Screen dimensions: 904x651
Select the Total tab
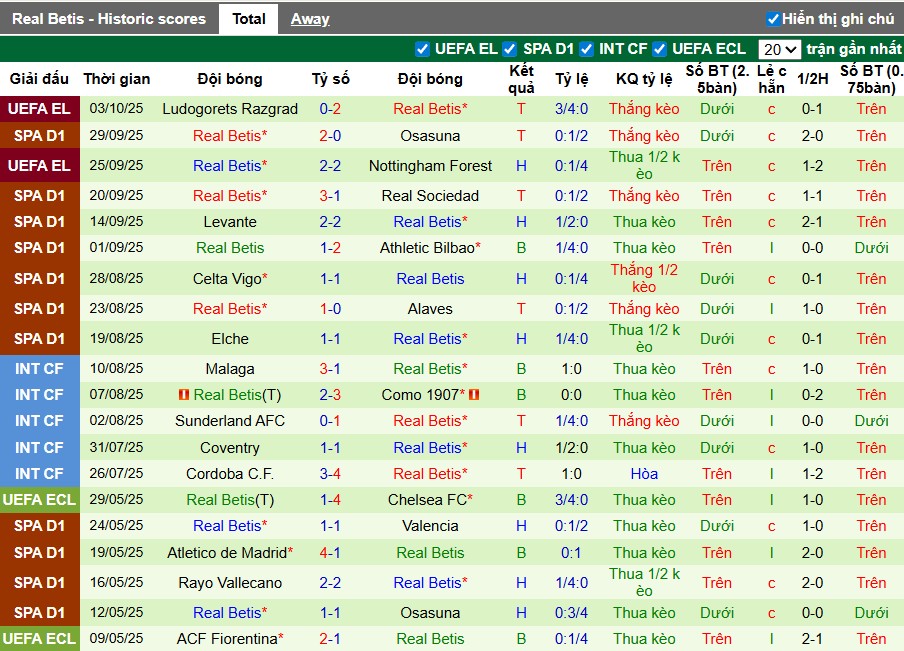click(x=249, y=19)
